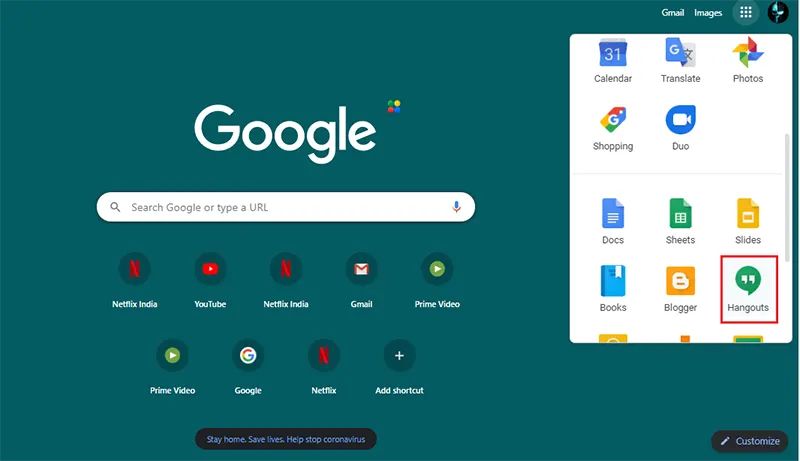
Task: Open Books from the apps panel
Action: (x=613, y=289)
